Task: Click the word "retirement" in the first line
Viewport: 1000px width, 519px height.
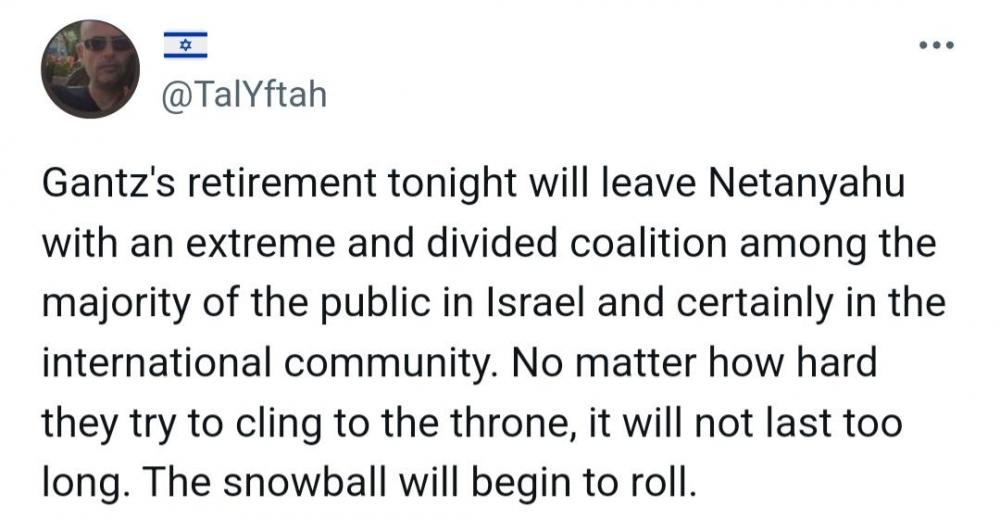Action: 281,184
